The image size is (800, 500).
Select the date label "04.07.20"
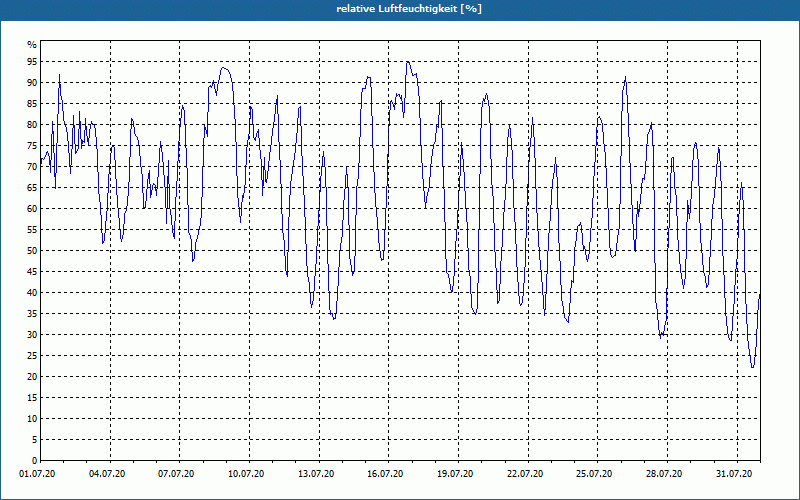[x=107, y=474]
